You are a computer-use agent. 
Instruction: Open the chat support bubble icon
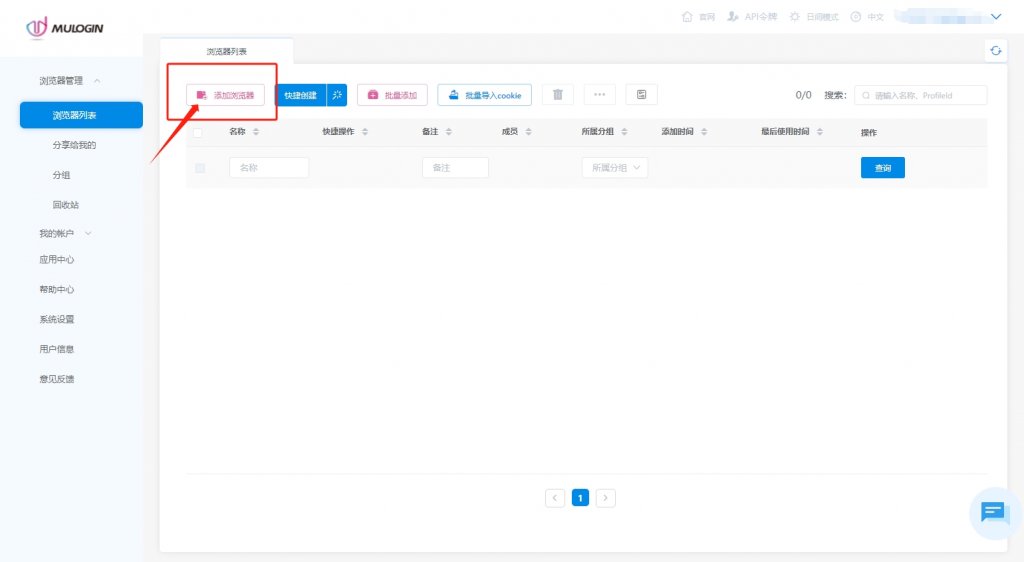tap(993, 512)
